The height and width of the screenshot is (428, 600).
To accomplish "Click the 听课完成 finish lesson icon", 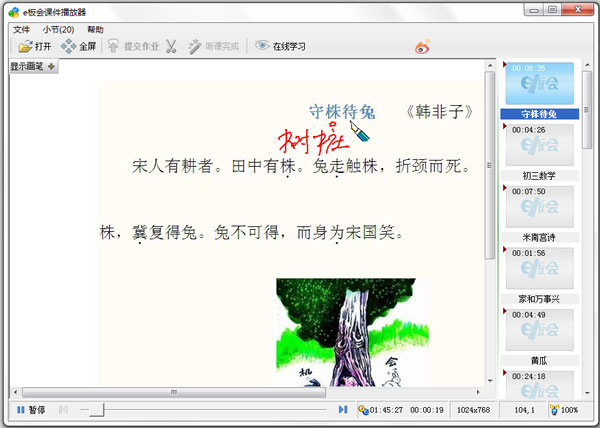I will [x=195, y=46].
